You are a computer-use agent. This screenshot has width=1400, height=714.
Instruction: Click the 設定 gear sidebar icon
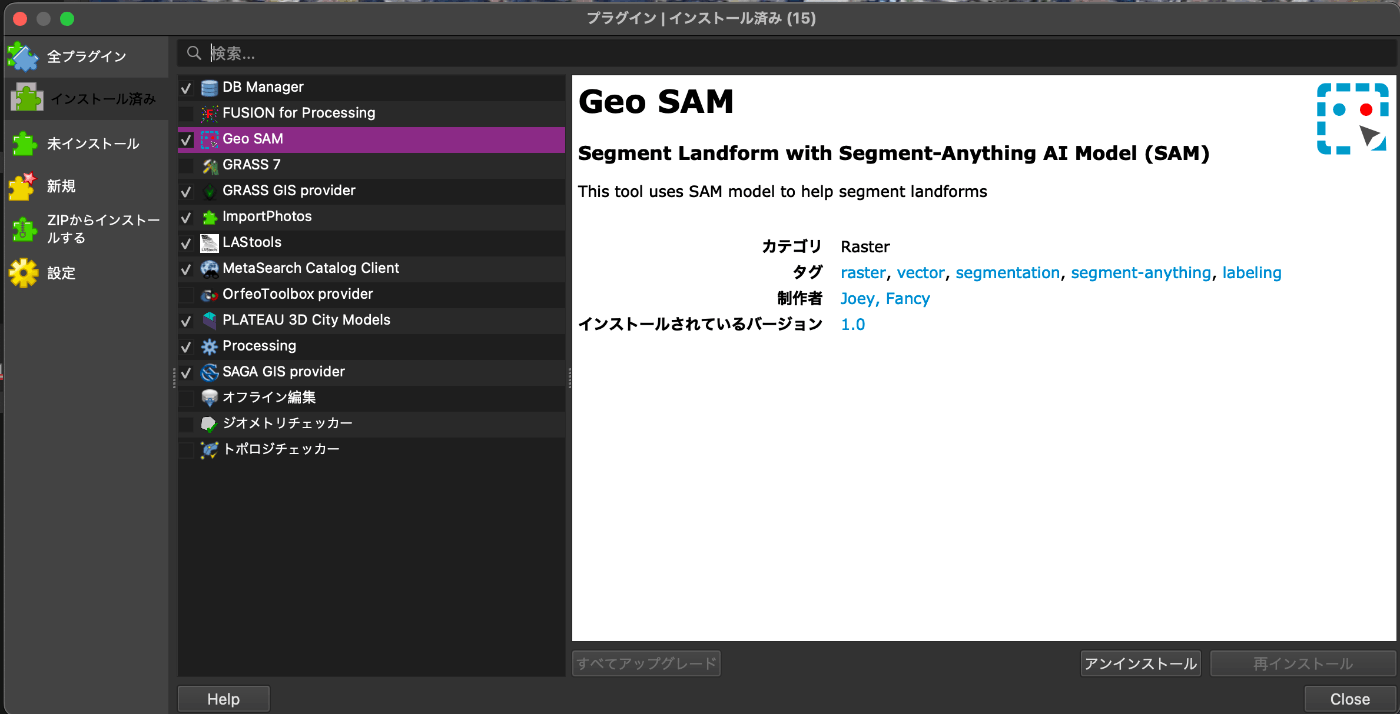24,273
